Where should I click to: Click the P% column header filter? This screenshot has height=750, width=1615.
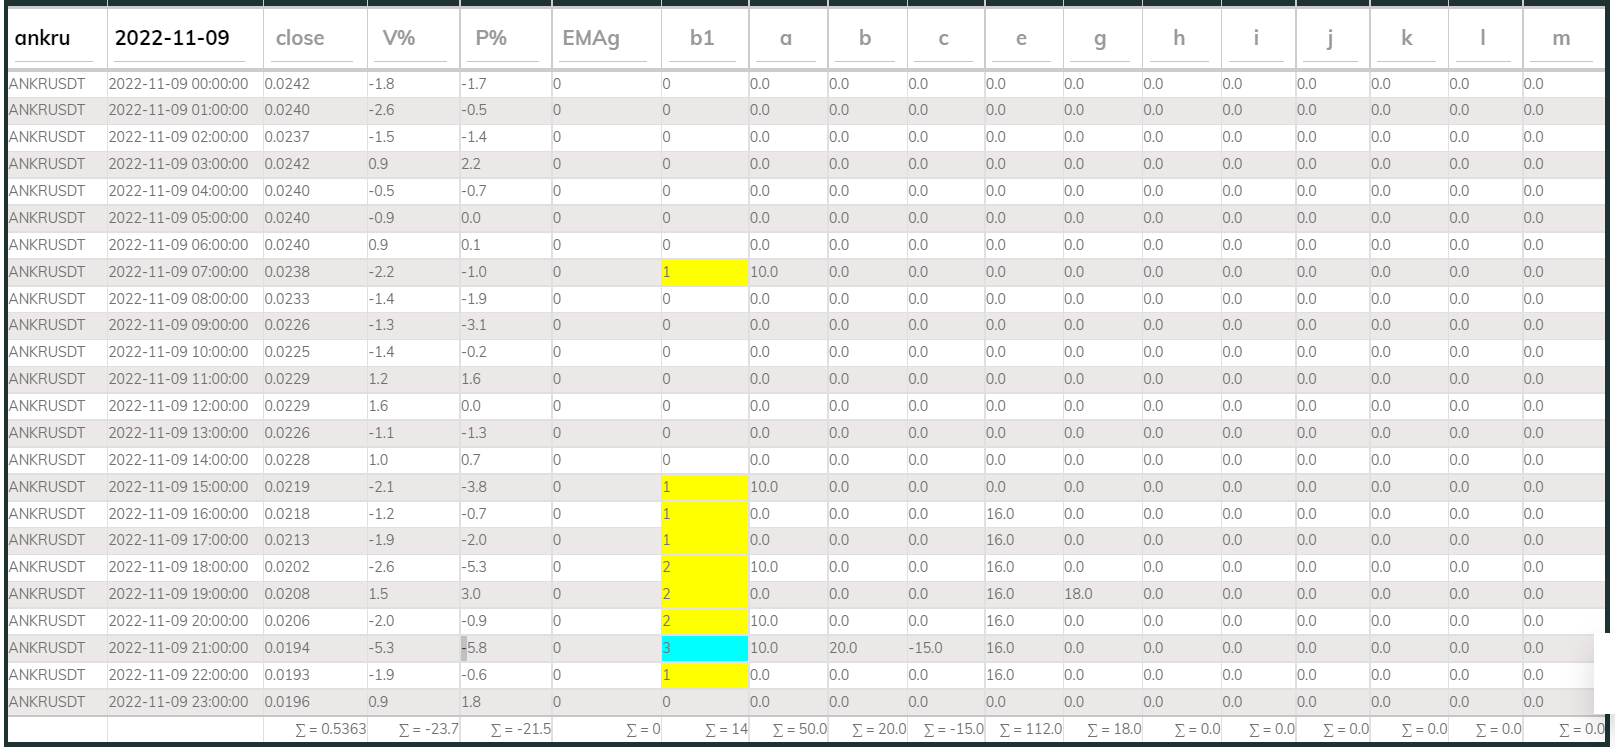pyautogui.click(x=505, y=38)
